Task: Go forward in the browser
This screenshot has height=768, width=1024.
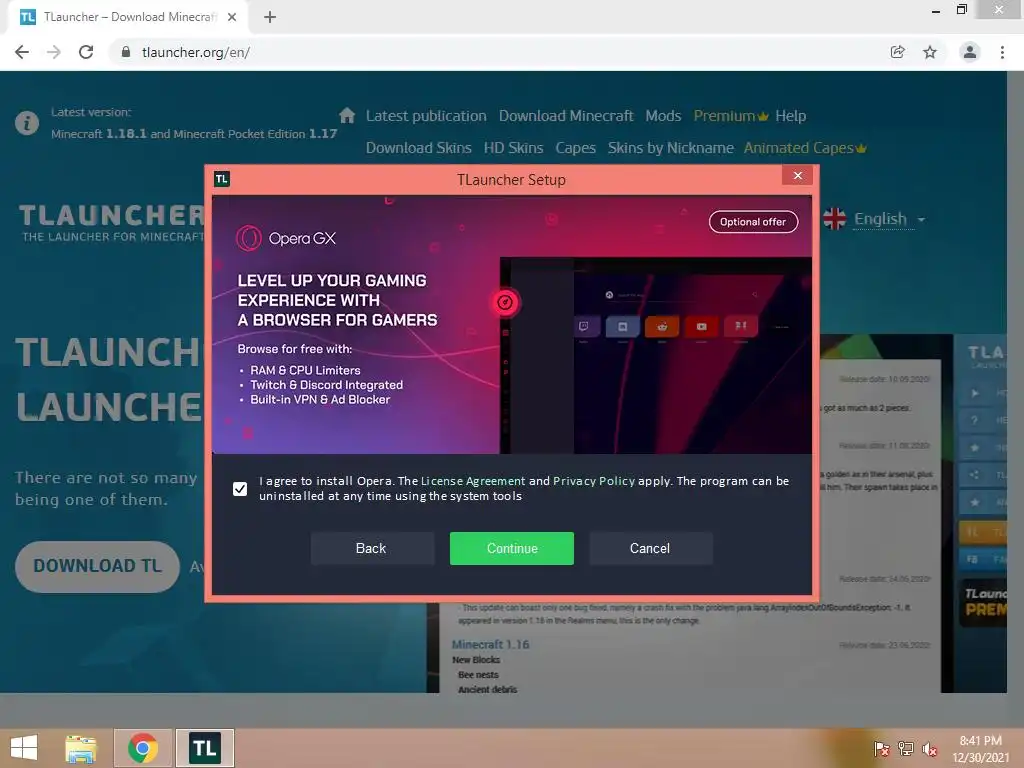Action: [x=54, y=52]
